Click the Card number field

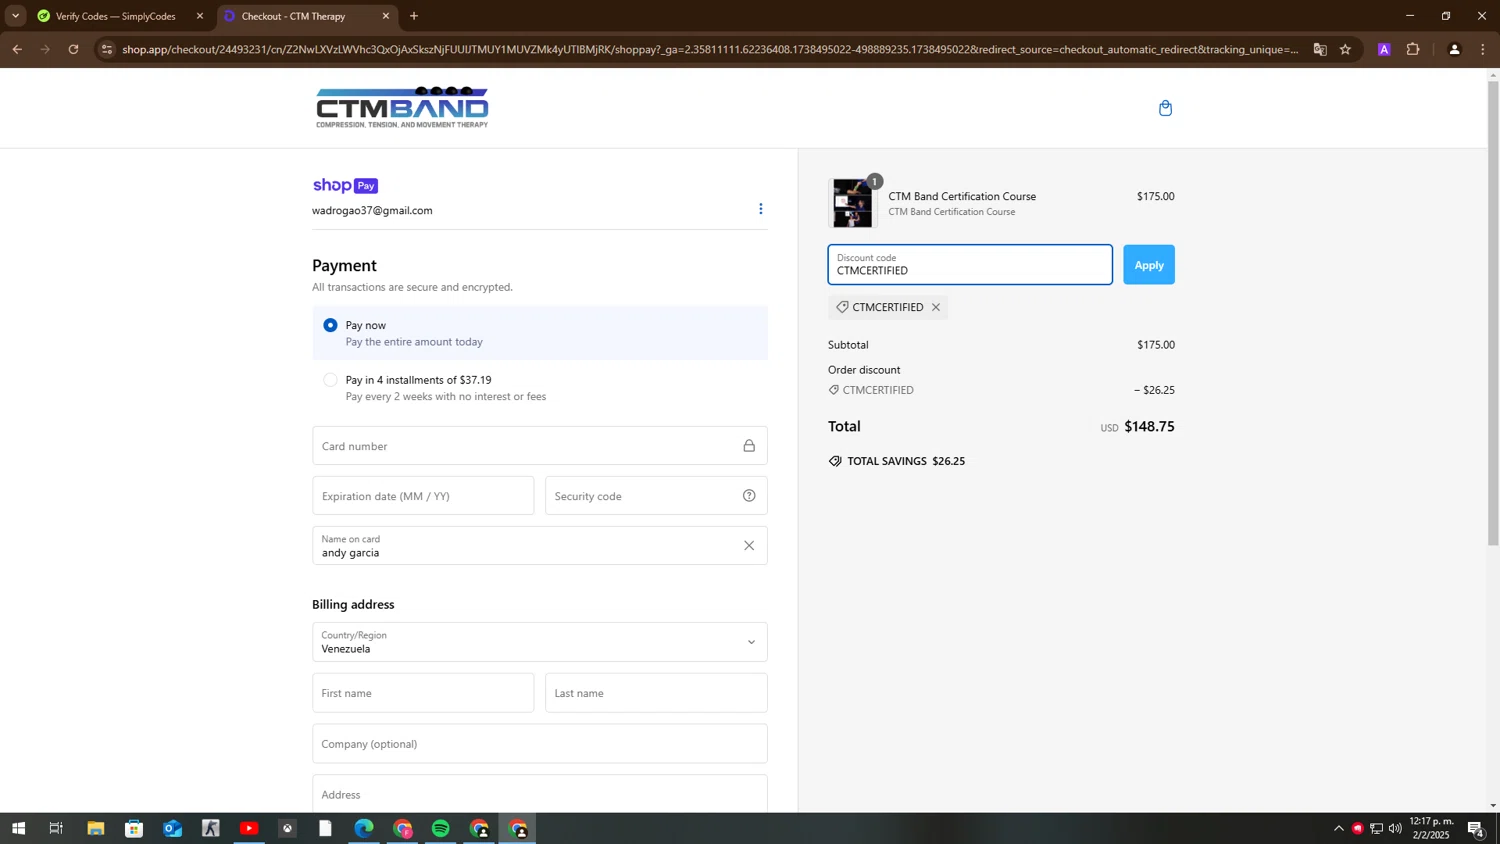click(540, 446)
